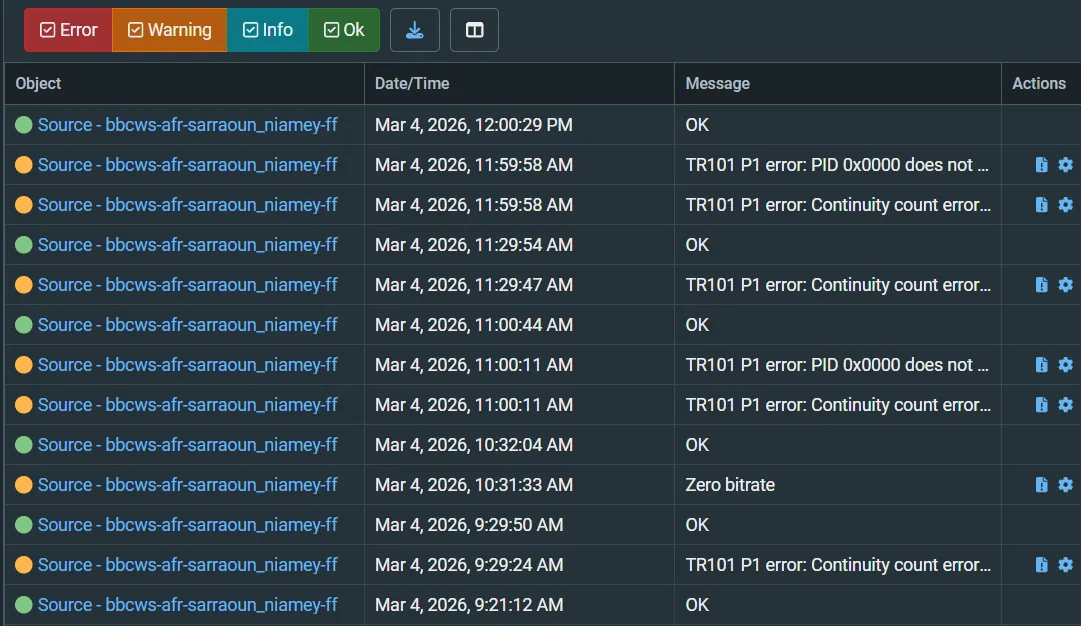
Task: Select the 'Zero bitrate' message text
Action: 730,485
